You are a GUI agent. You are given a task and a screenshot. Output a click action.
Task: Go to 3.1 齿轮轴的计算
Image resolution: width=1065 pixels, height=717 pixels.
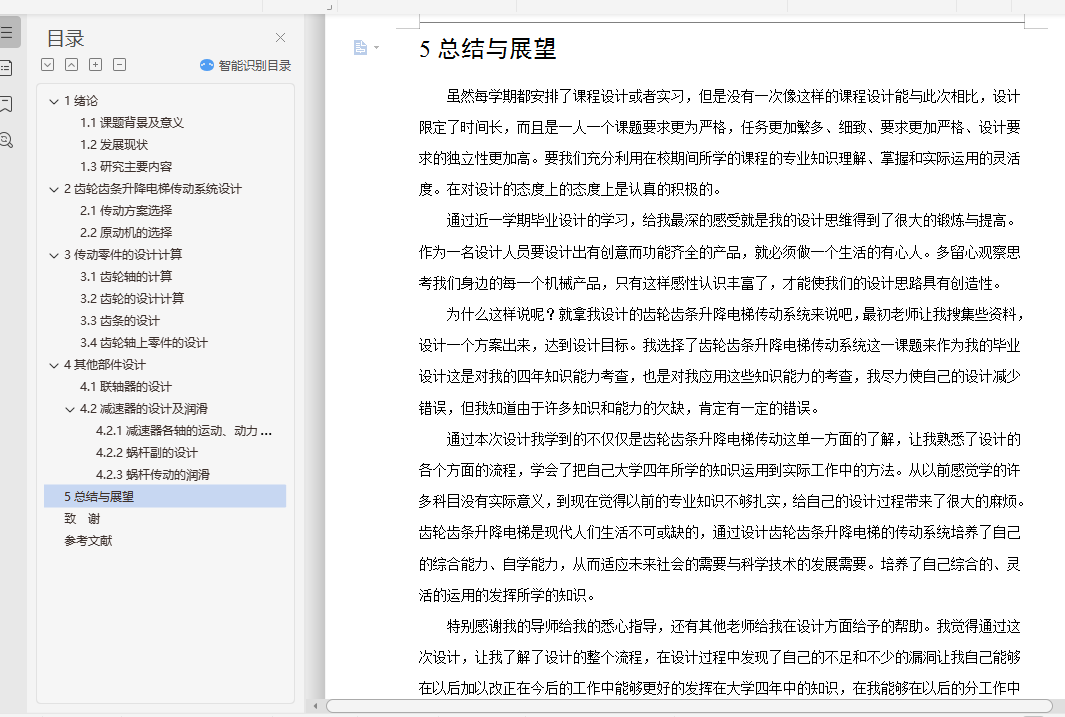[126, 276]
